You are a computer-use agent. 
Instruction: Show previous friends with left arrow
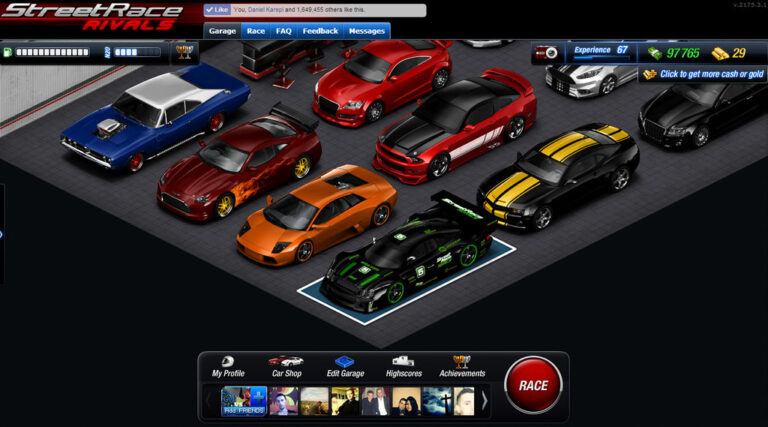pos(209,401)
